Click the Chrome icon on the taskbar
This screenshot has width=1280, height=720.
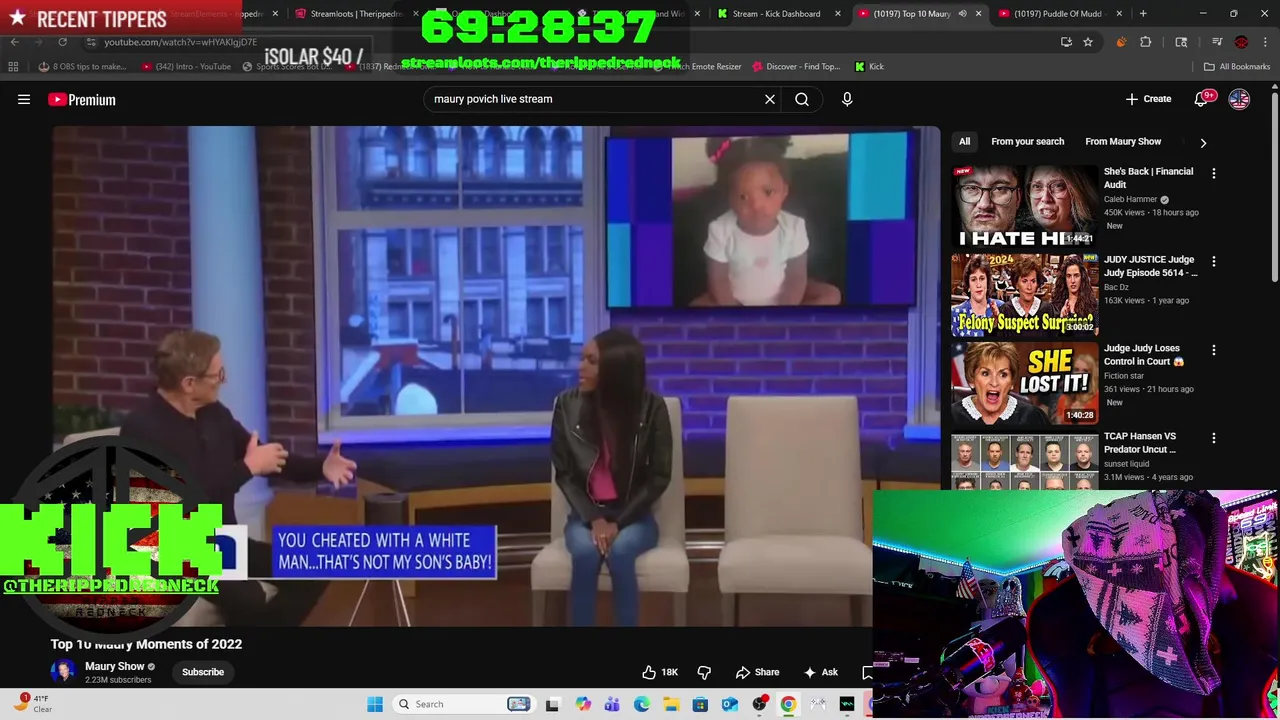pos(789,704)
